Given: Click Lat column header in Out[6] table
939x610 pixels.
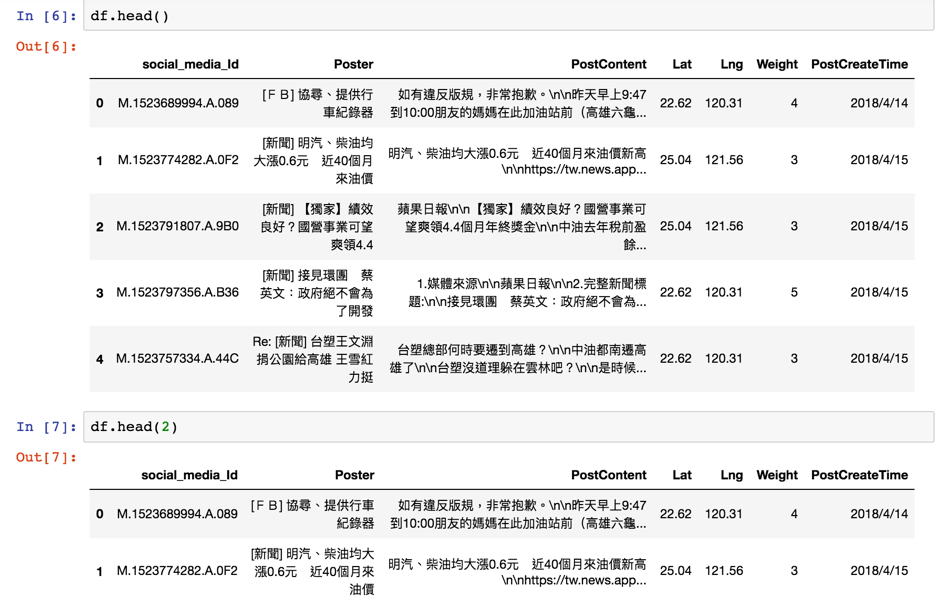Looking at the screenshot, I should (681, 64).
